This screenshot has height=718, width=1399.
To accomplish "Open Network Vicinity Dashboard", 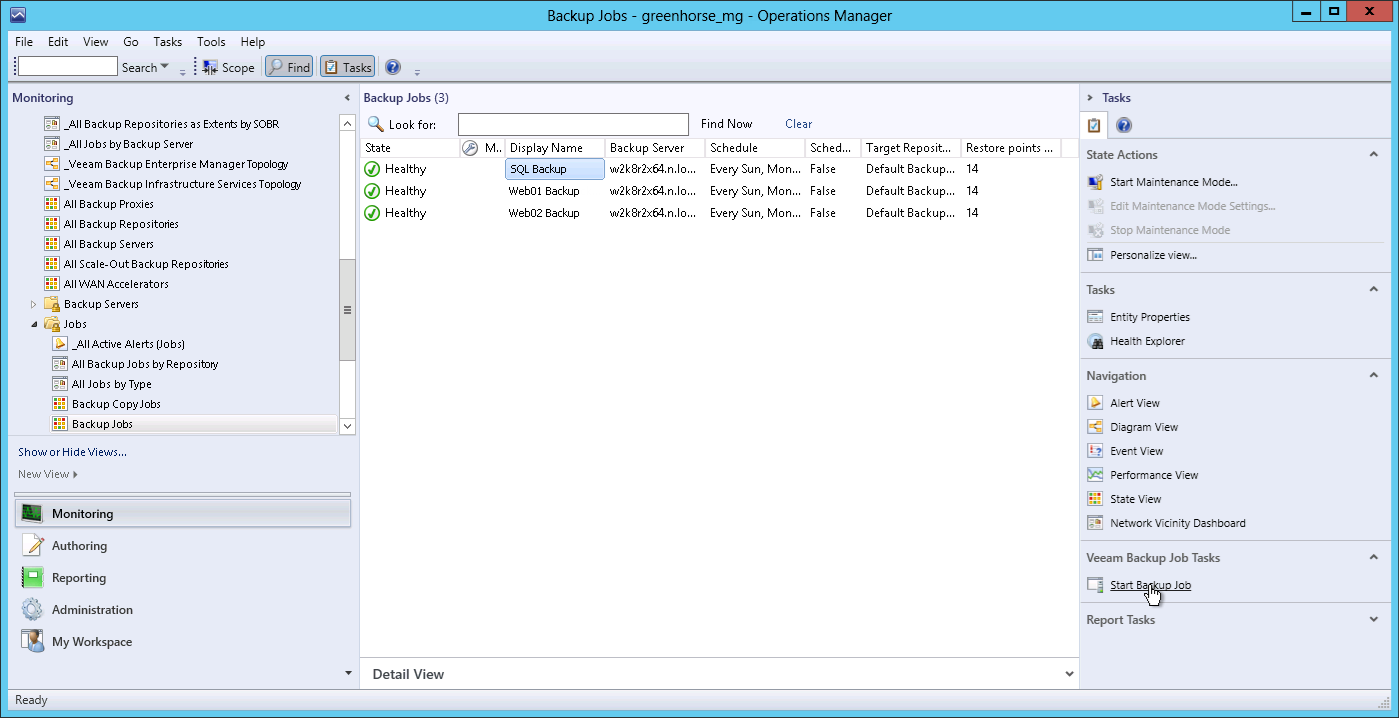I will (1178, 523).
